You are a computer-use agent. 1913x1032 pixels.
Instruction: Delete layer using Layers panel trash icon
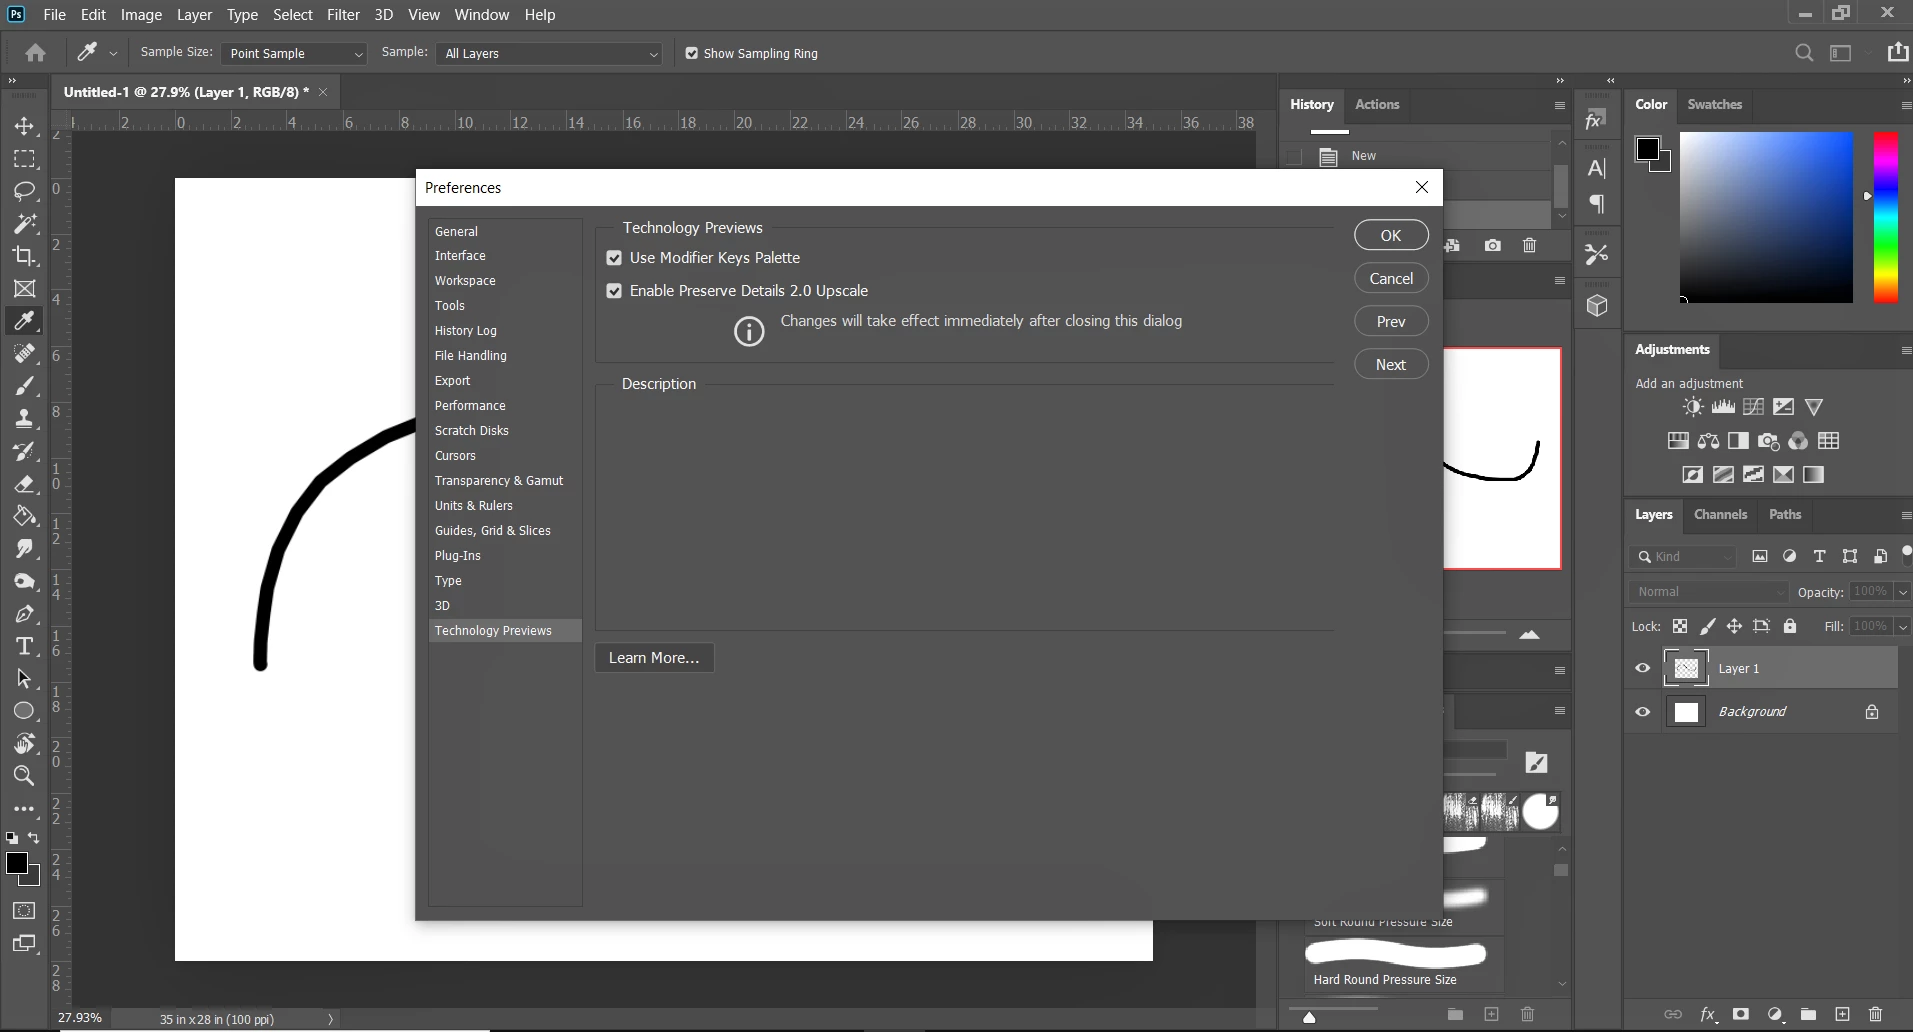[1875, 1014]
